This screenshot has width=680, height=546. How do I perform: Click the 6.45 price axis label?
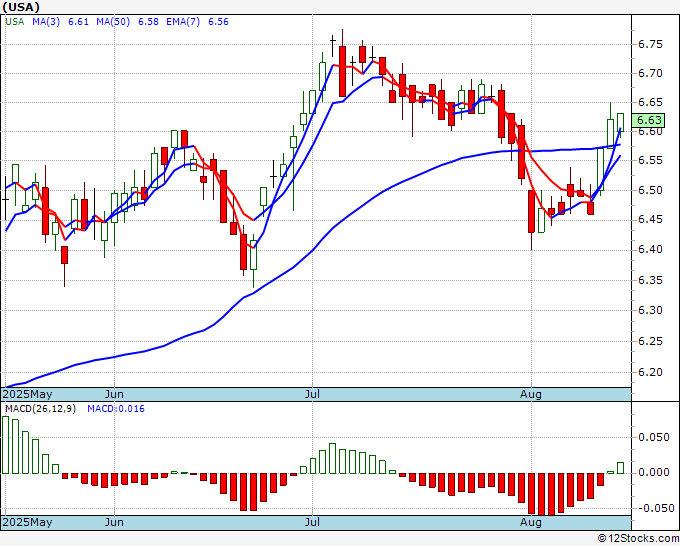coord(650,219)
